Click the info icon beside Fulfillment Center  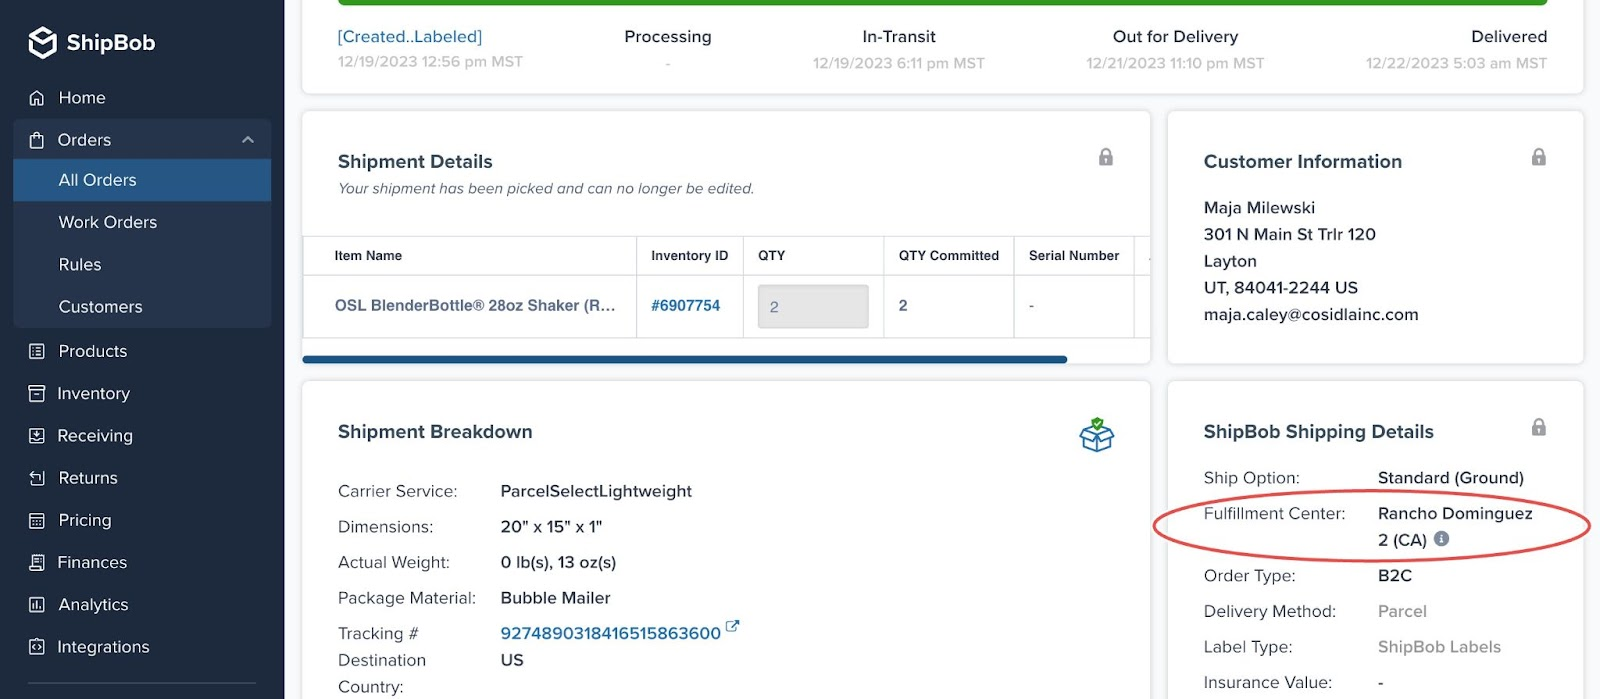point(1441,538)
